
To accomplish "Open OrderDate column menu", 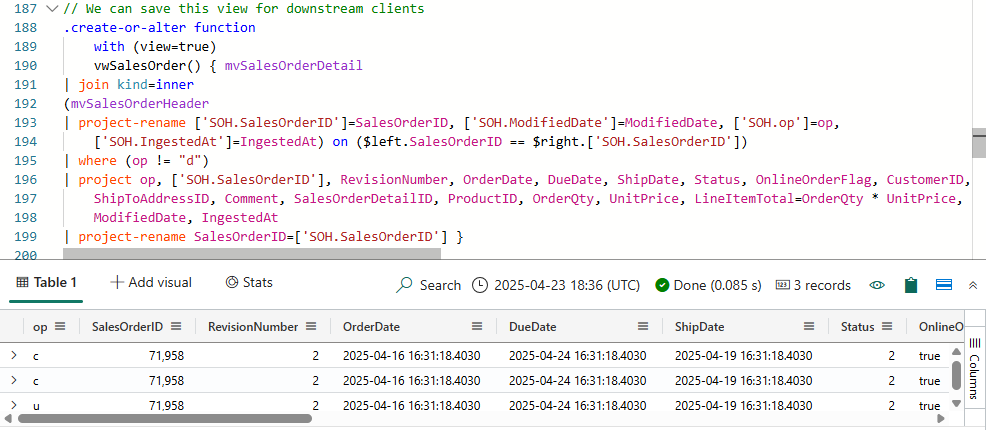I will pos(477,326).
